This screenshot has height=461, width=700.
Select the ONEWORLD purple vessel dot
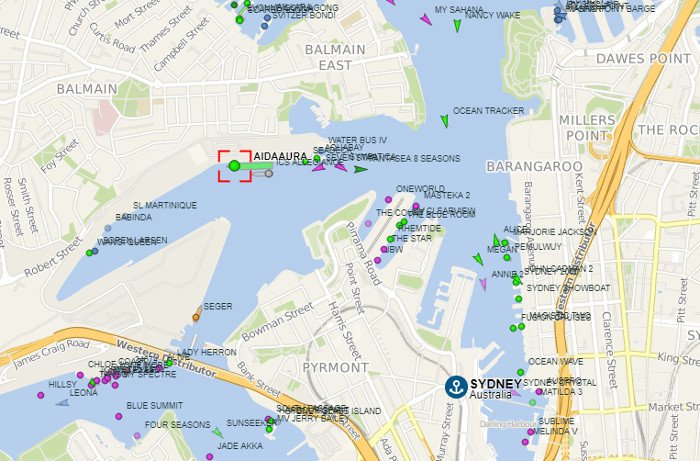(x=388, y=199)
